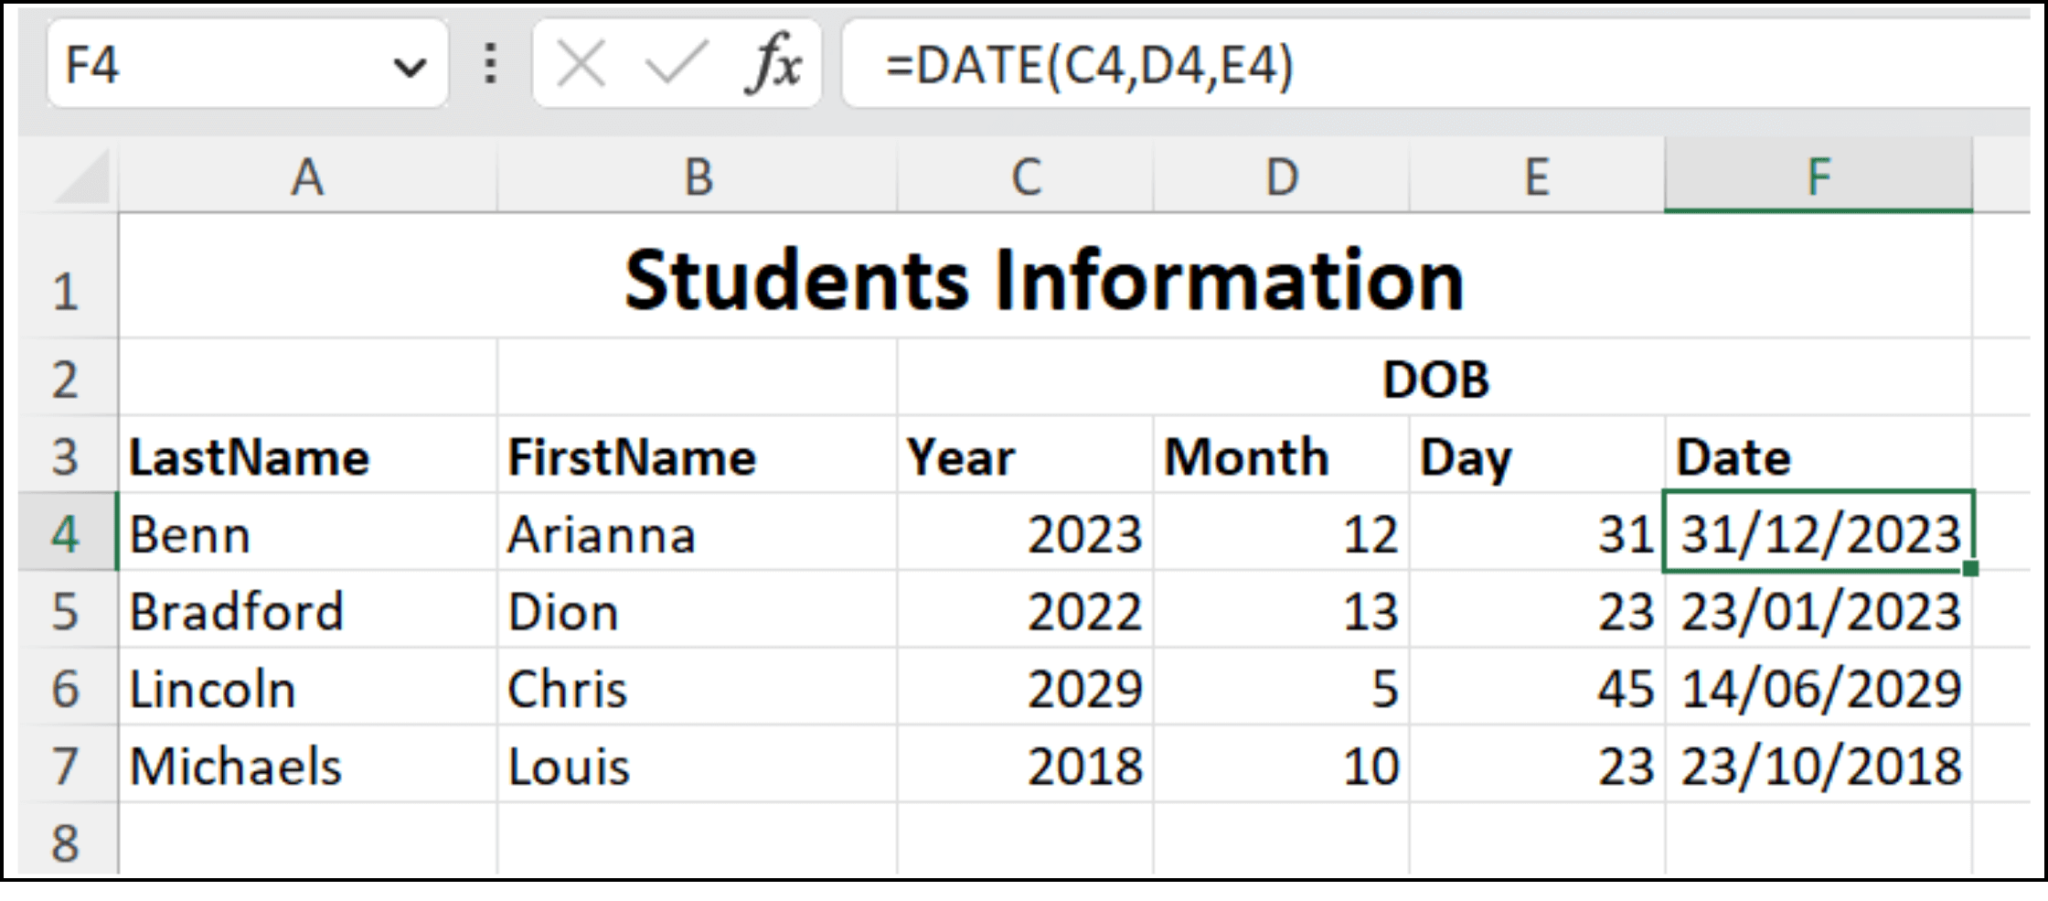Select the Month value 13 cell

coord(1281,611)
